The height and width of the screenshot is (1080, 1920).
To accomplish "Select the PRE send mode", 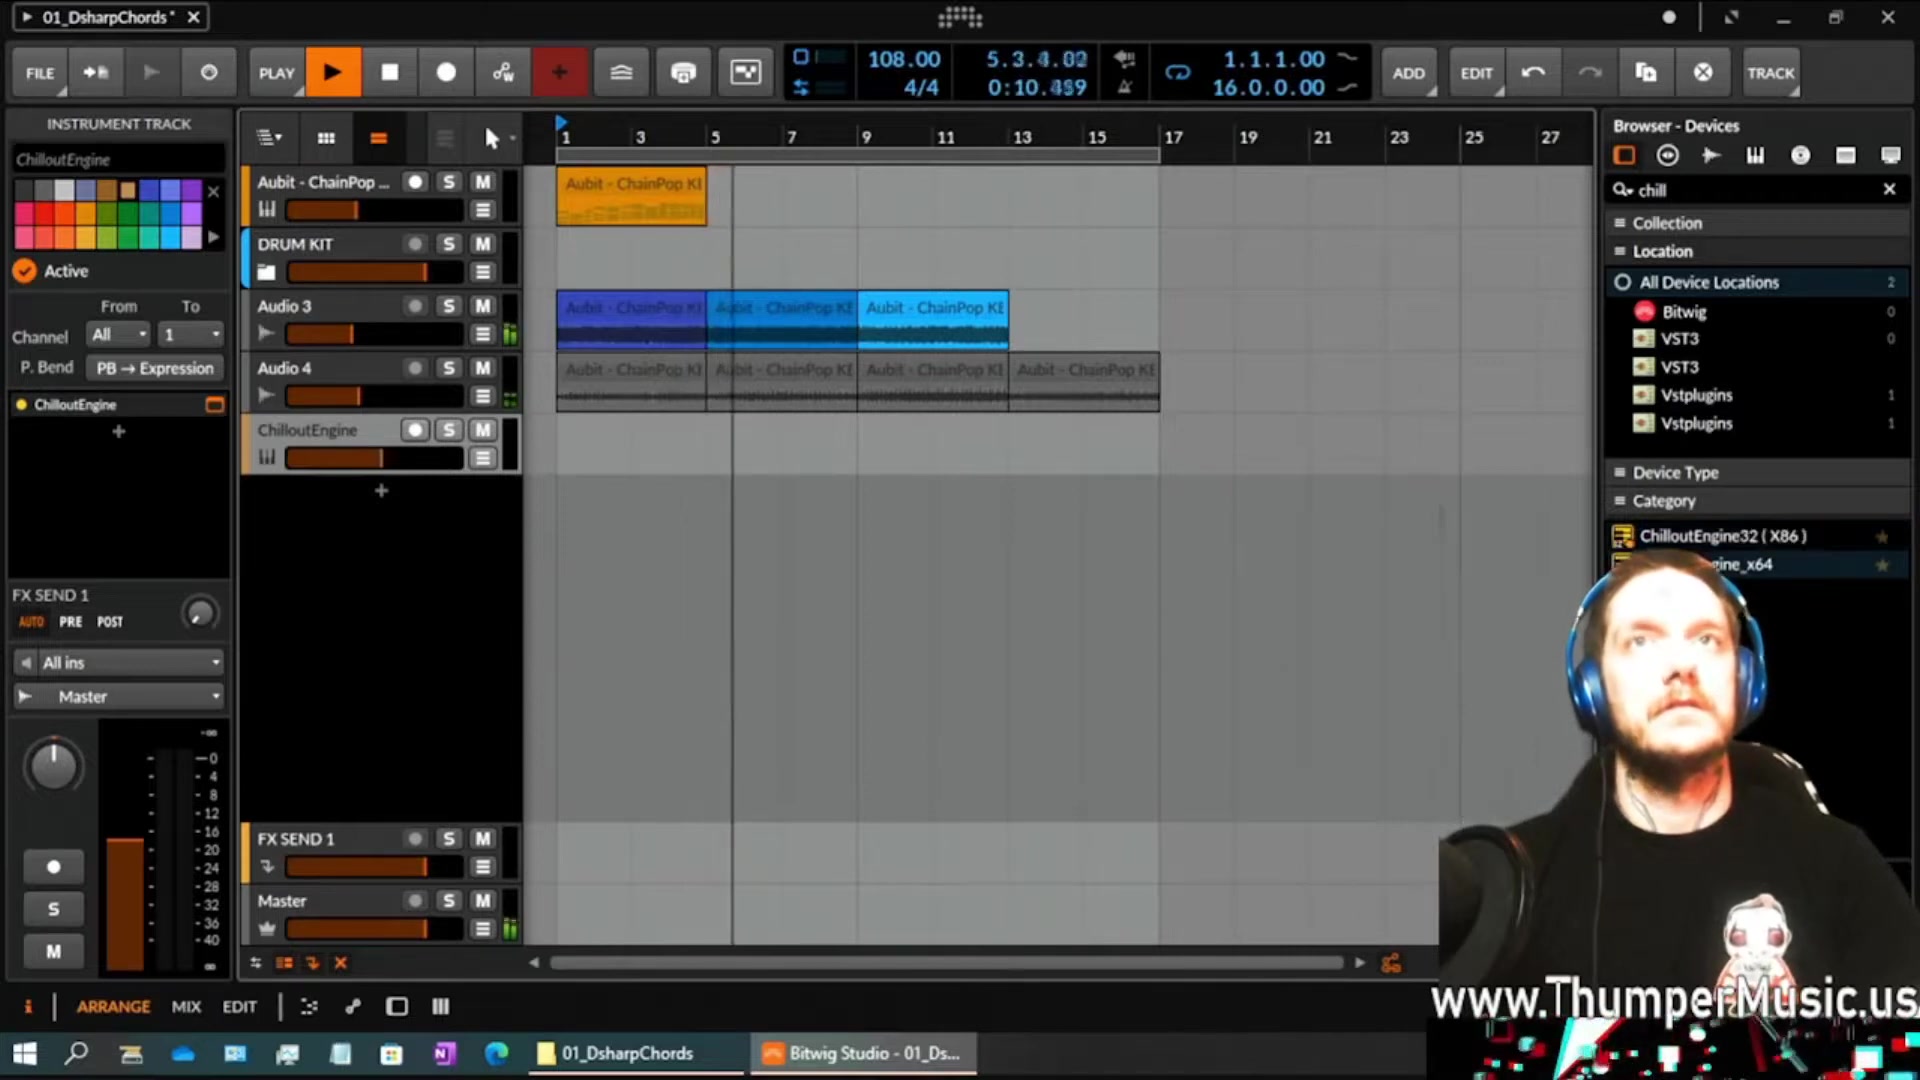I will tap(71, 621).
